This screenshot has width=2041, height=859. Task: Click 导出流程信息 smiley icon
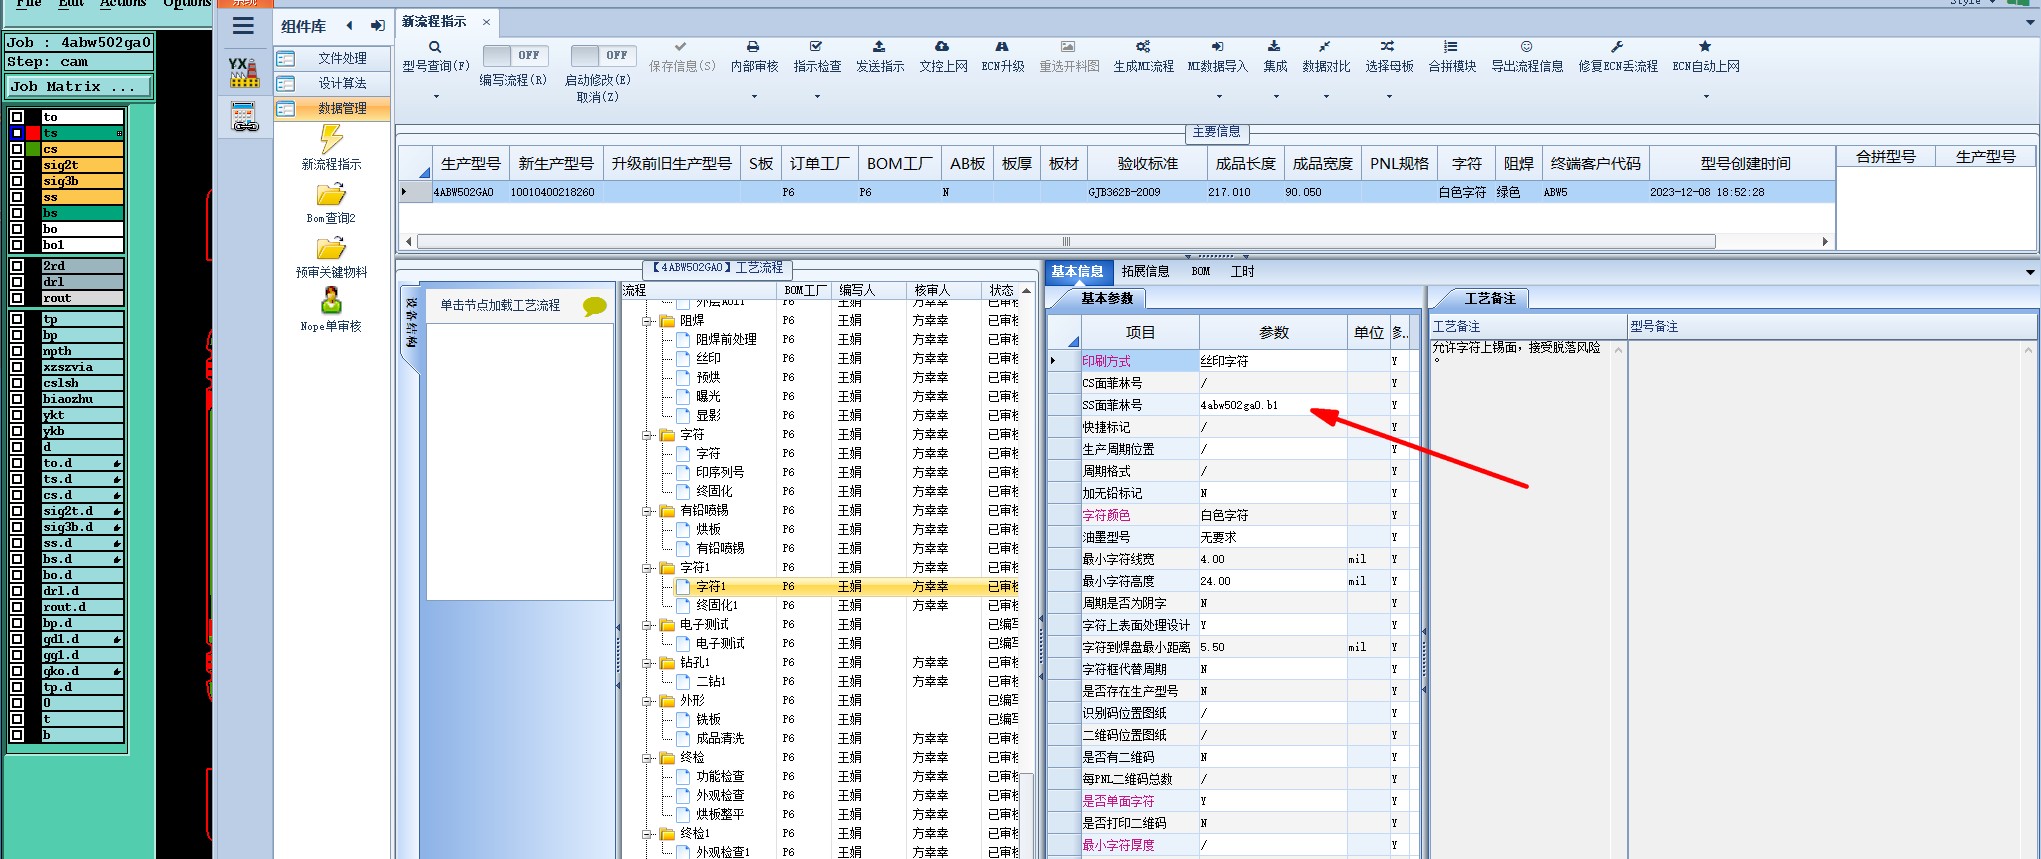click(x=1526, y=47)
